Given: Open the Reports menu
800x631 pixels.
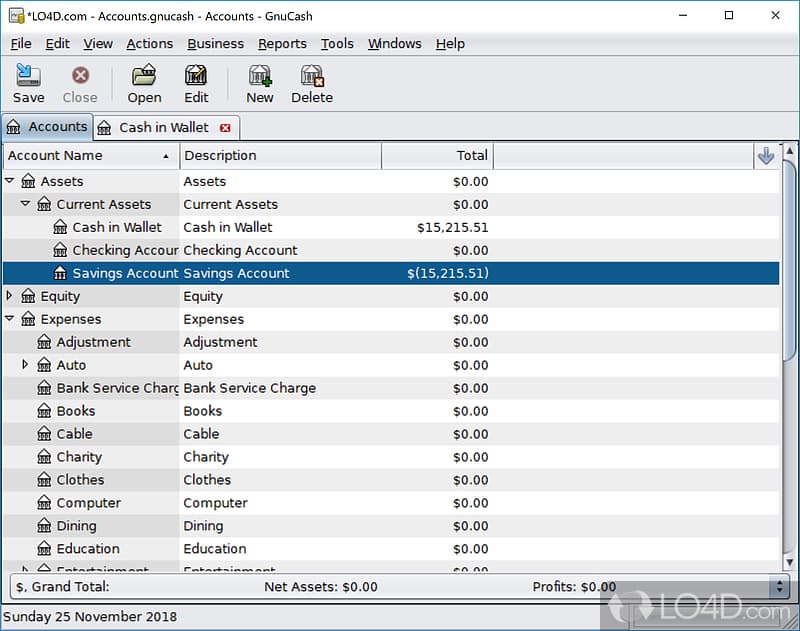Looking at the screenshot, I should coord(282,43).
